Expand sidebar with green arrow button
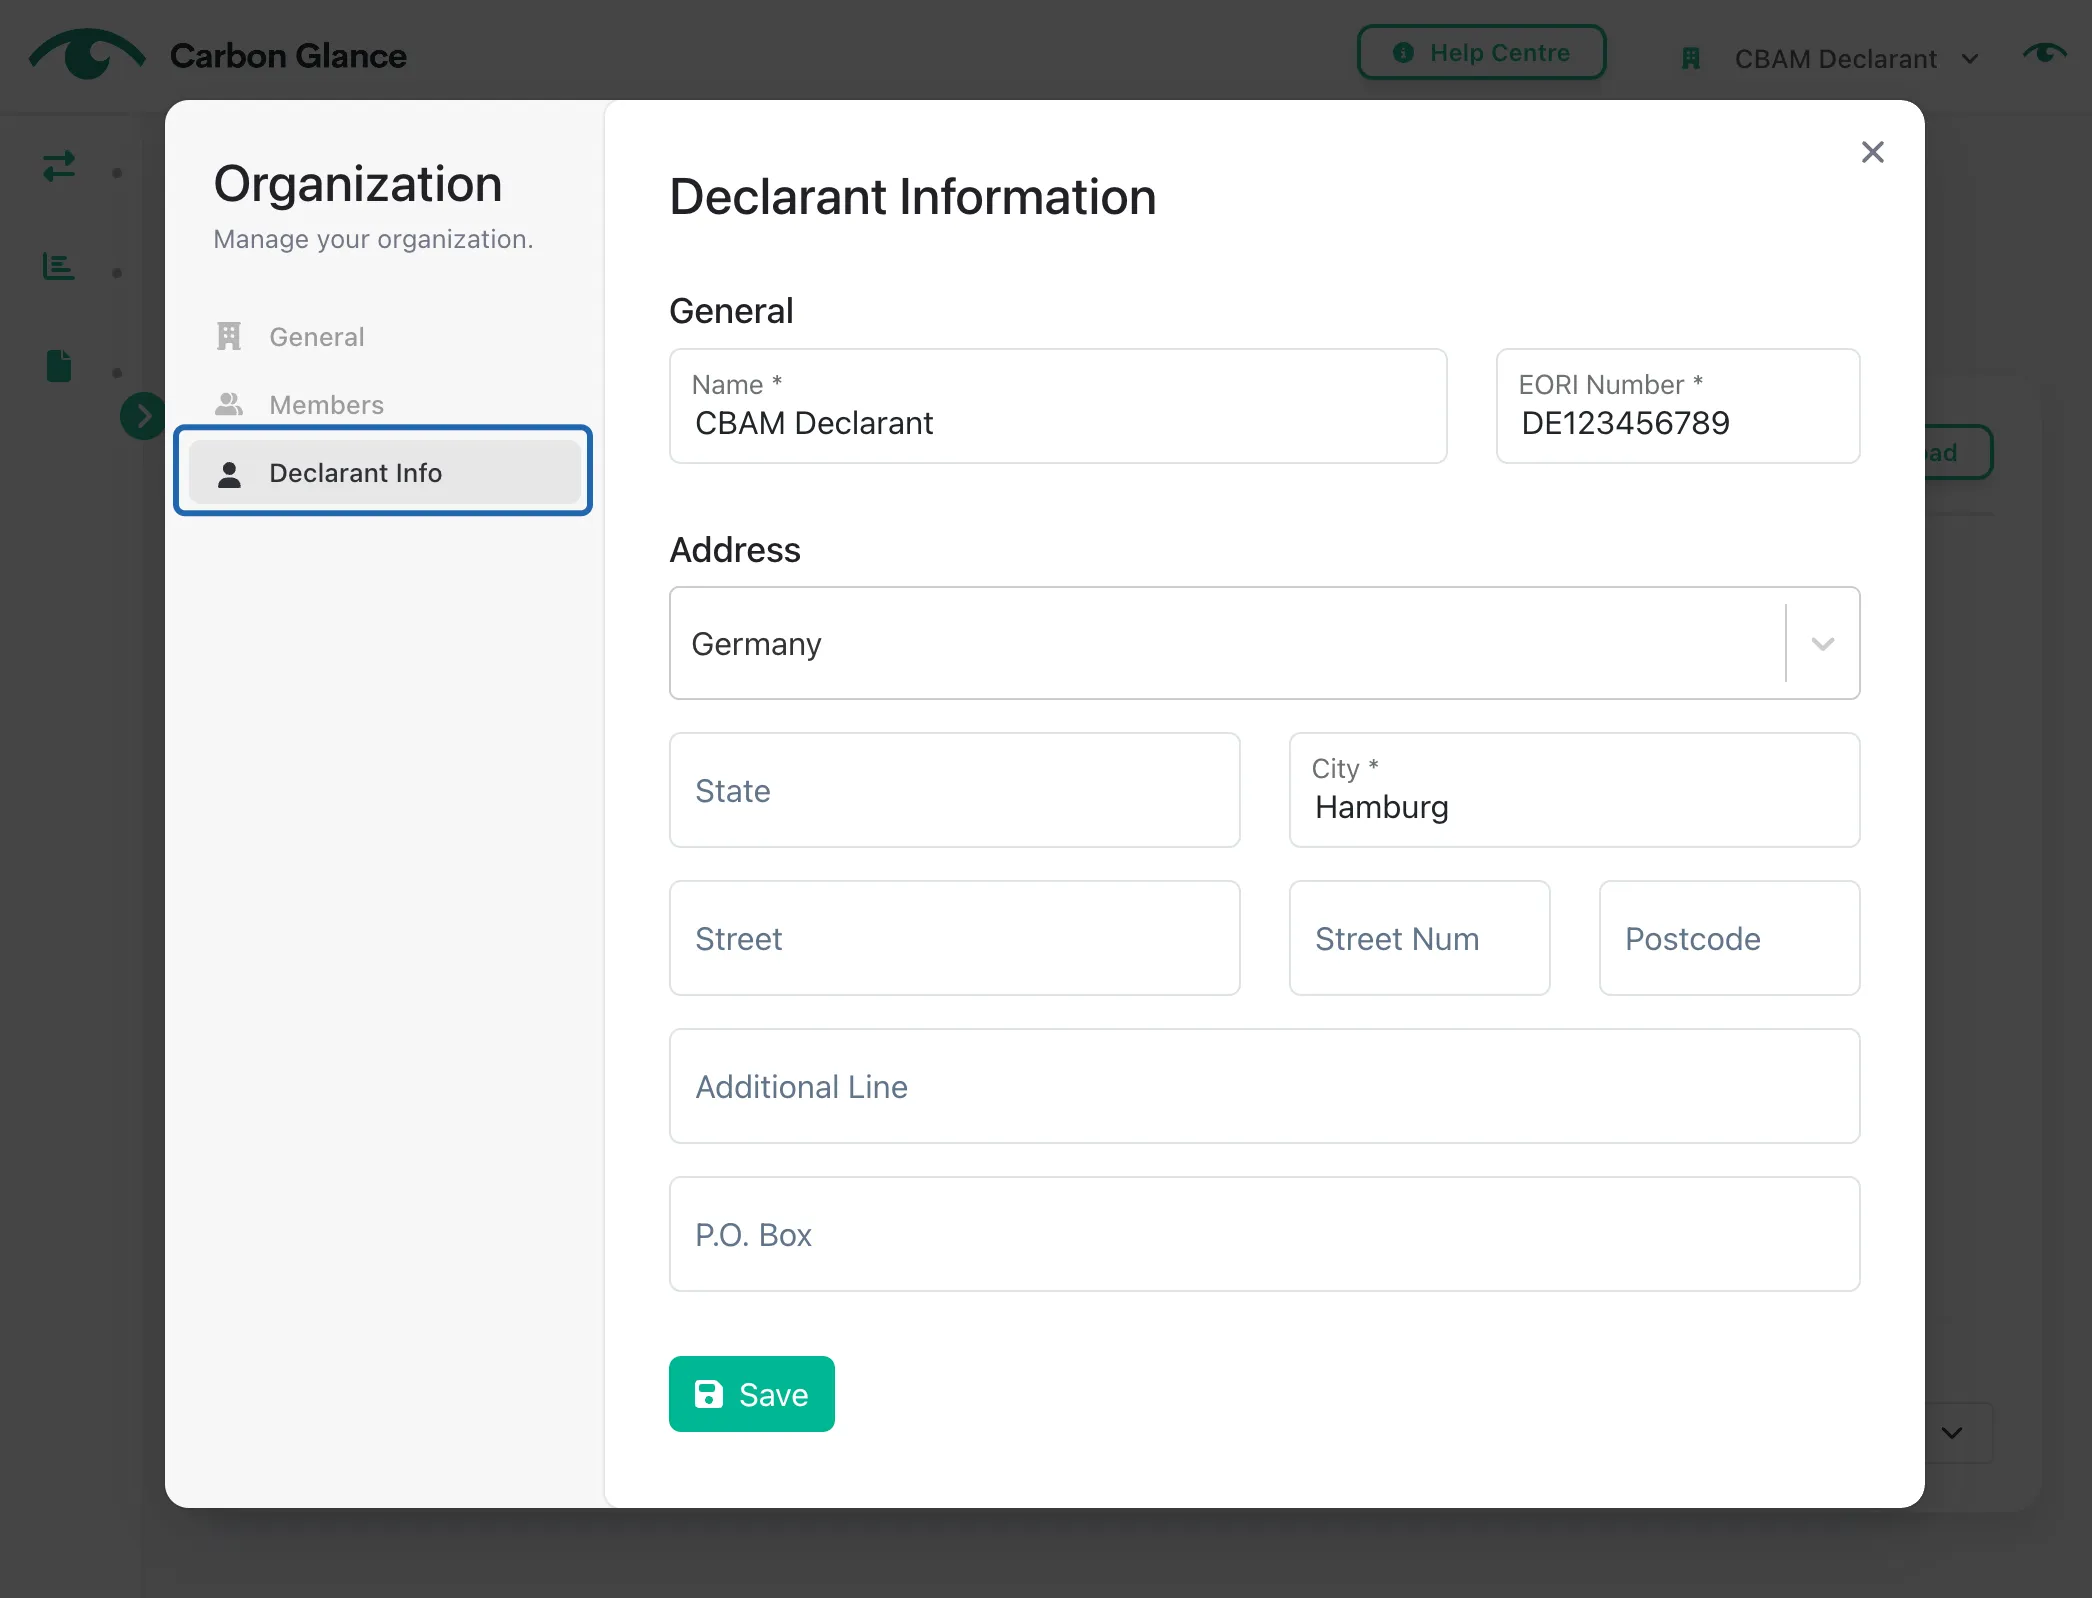This screenshot has width=2092, height=1598. click(x=143, y=415)
